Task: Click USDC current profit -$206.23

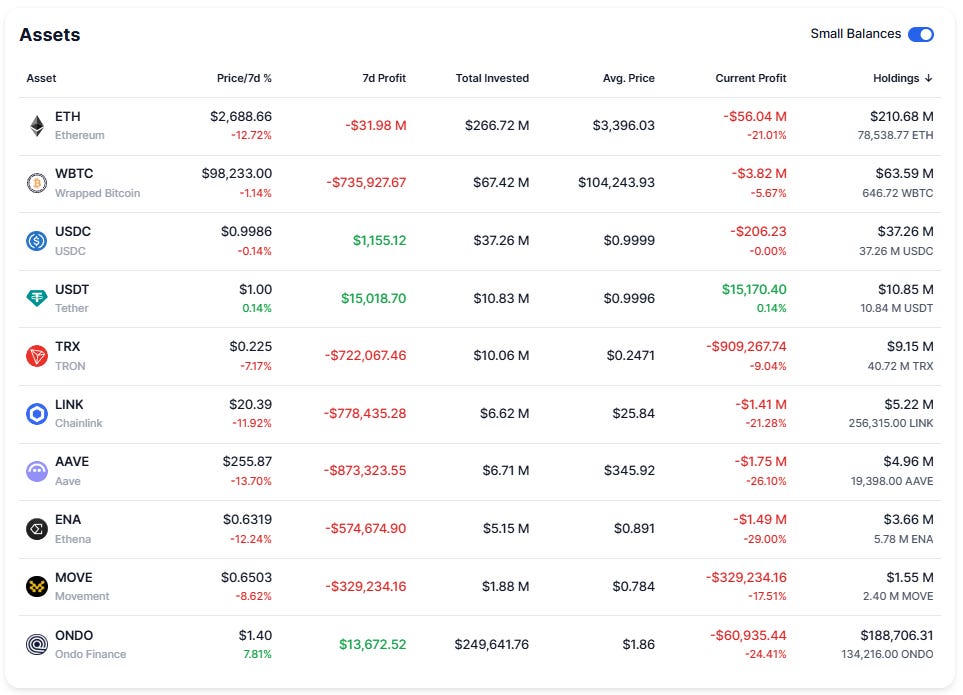Action: click(758, 231)
